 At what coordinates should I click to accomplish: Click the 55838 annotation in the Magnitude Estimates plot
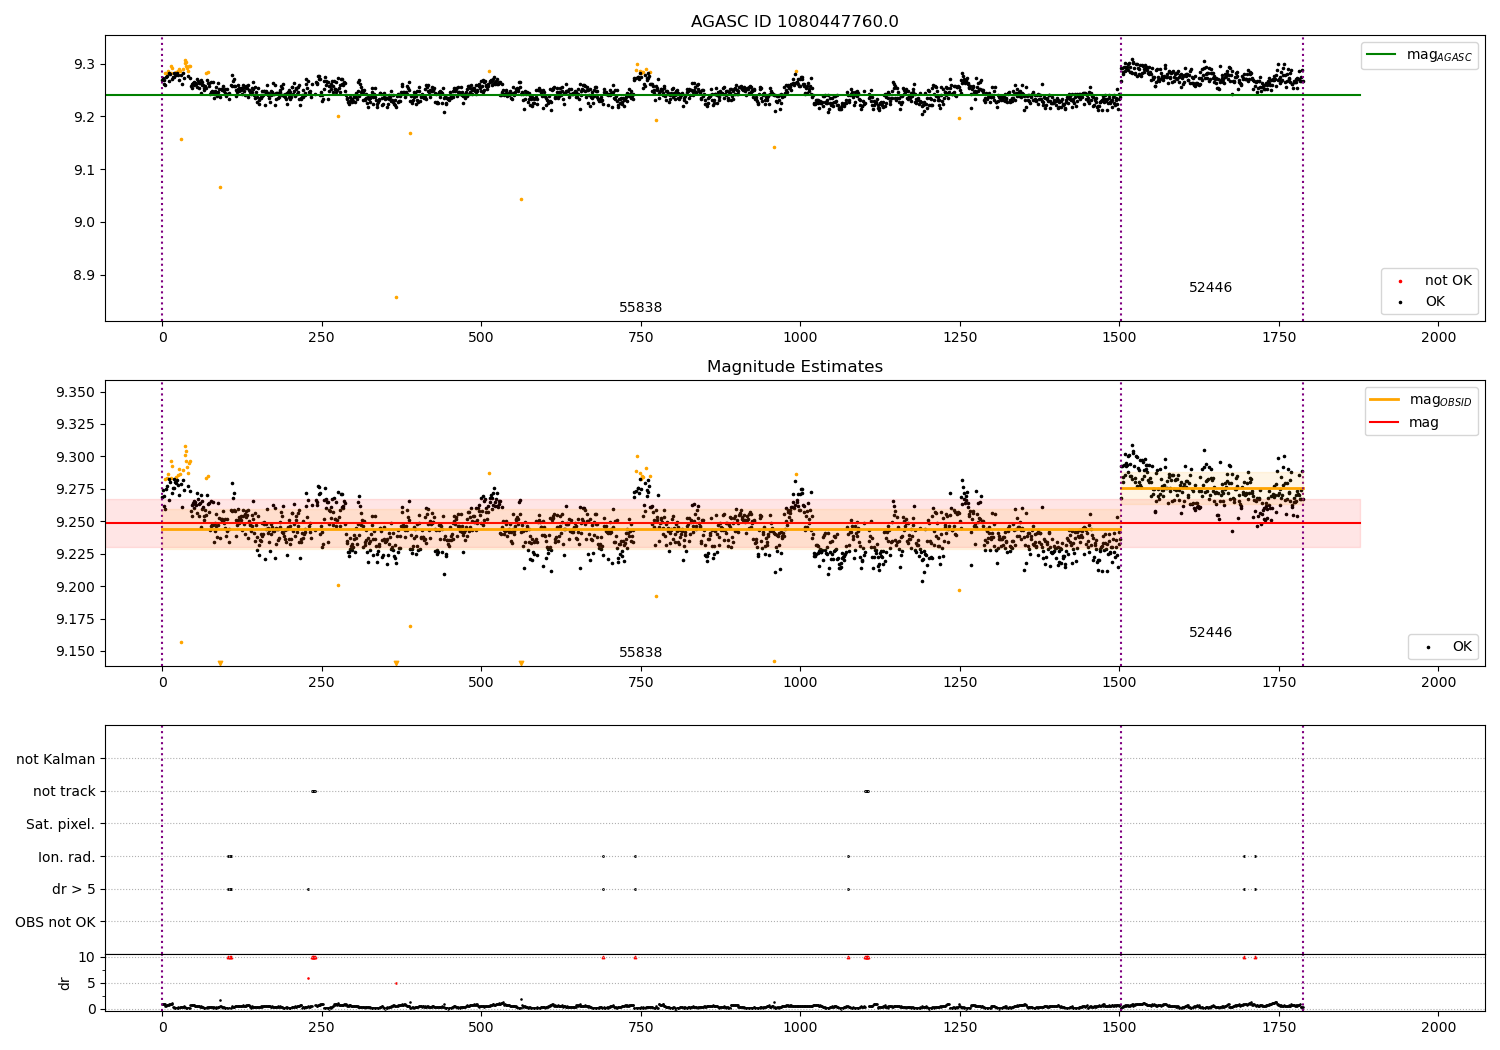640,653
